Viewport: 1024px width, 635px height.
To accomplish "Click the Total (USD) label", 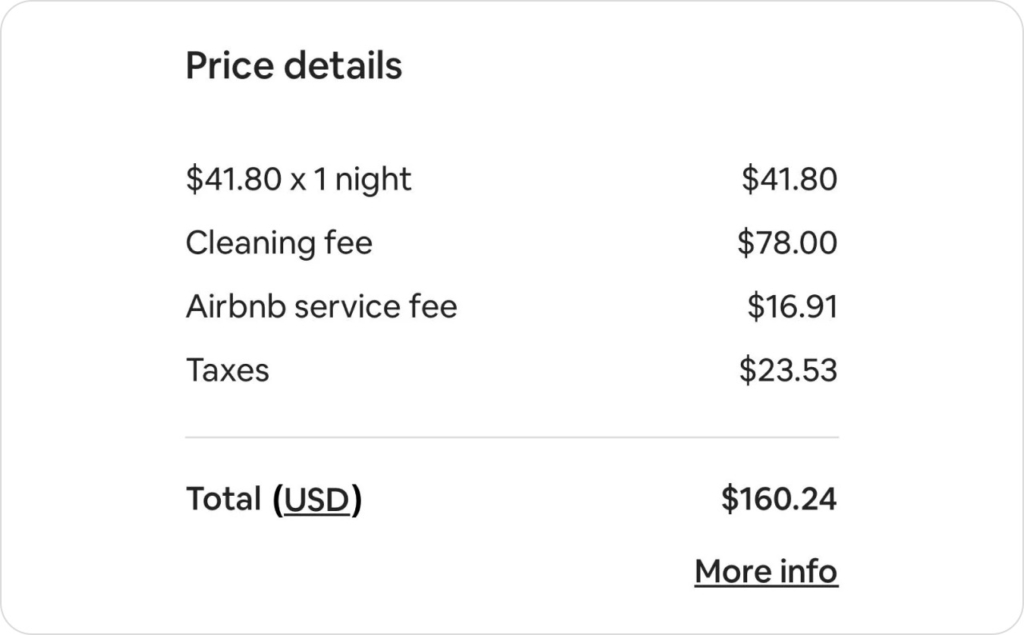I will [x=273, y=499].
